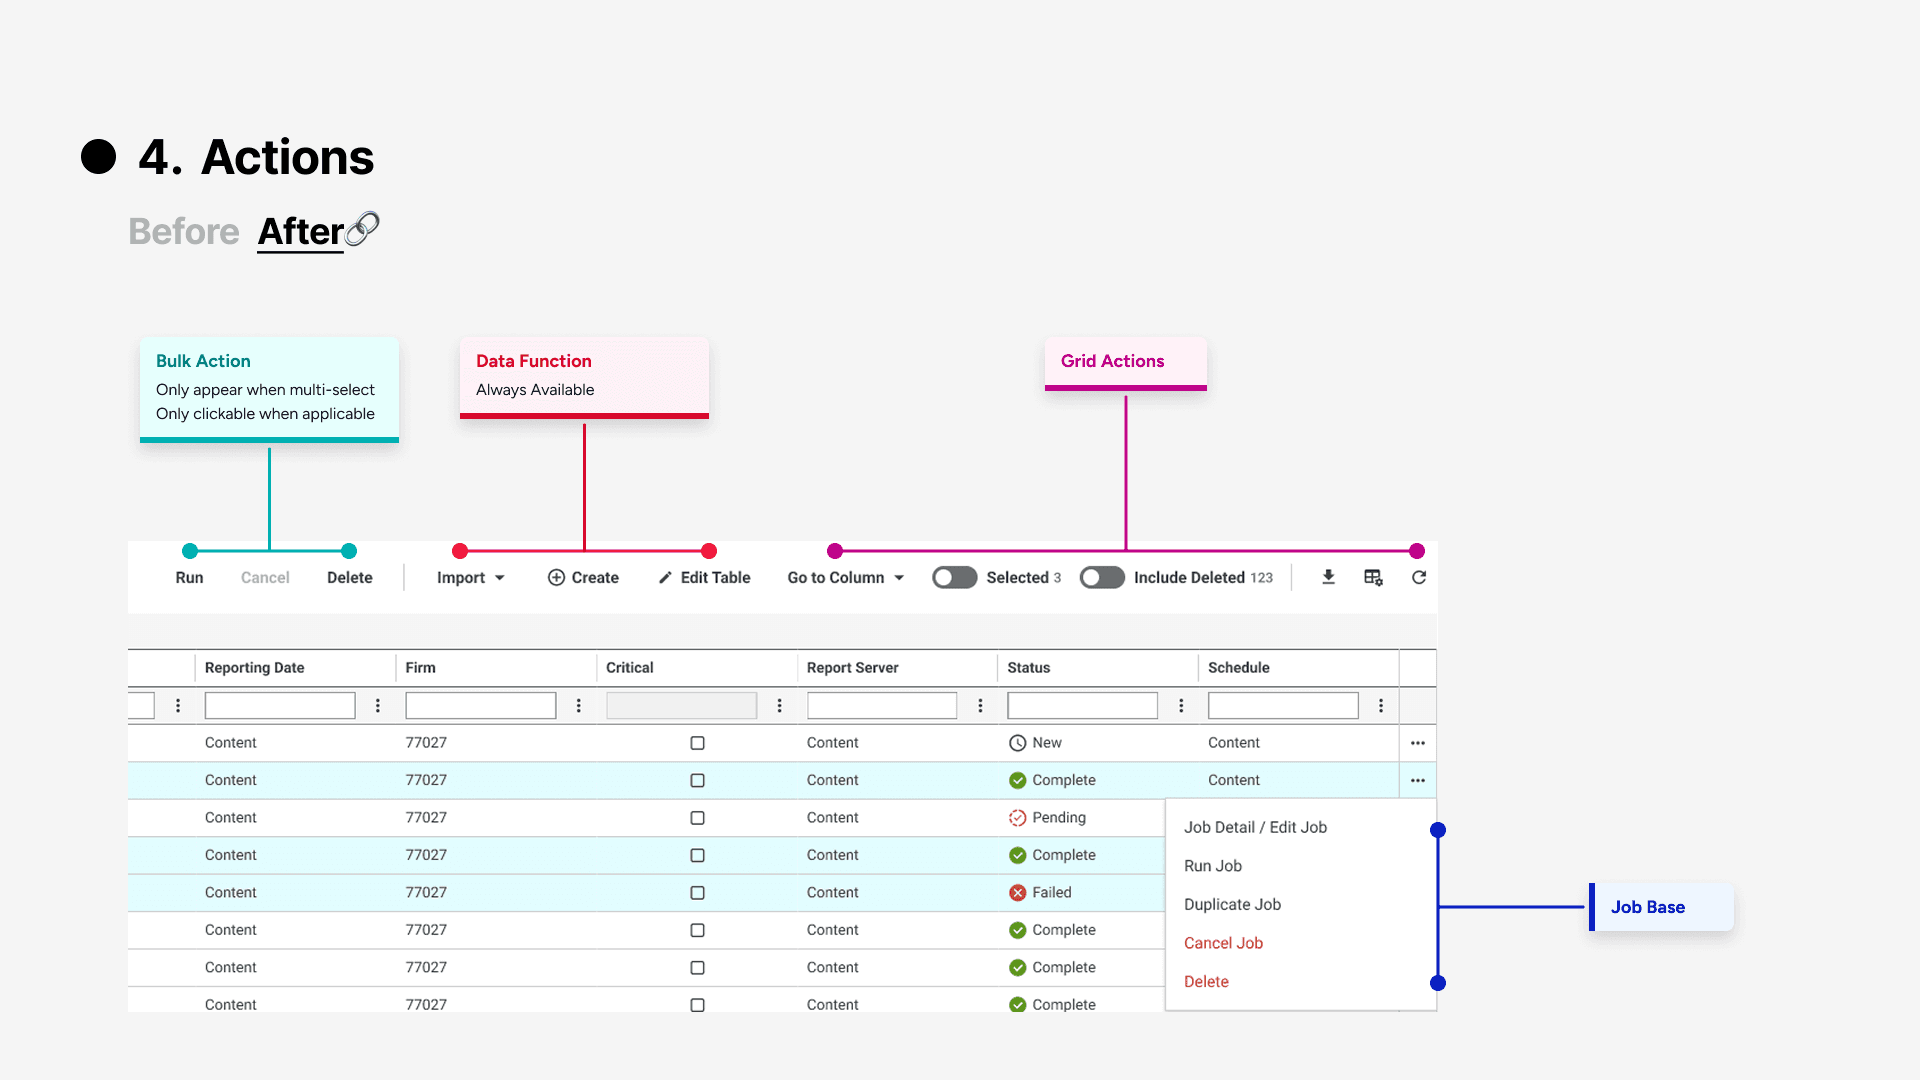Select Delete from the context menu

point(1207,982)
